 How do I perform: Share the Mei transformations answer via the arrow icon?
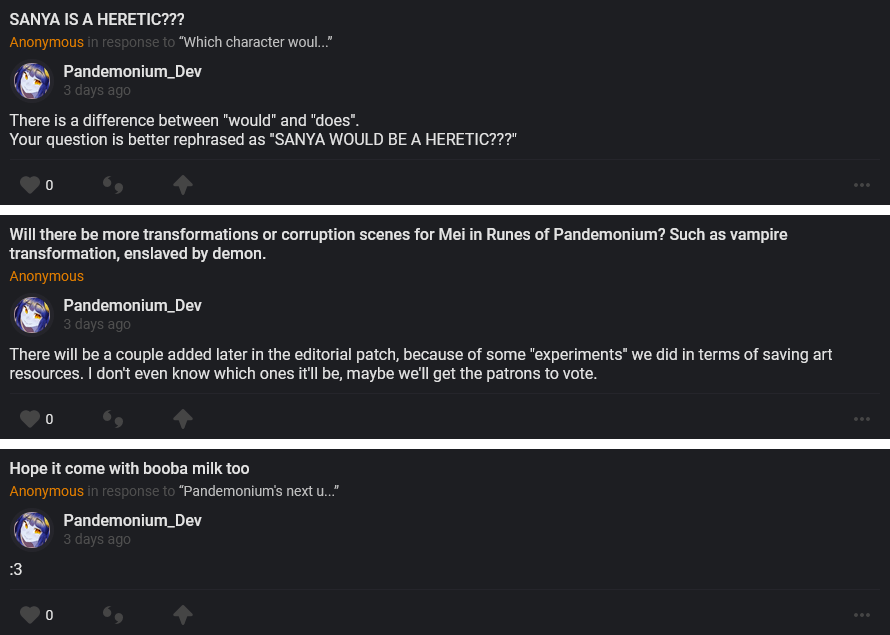pos(182,419)
